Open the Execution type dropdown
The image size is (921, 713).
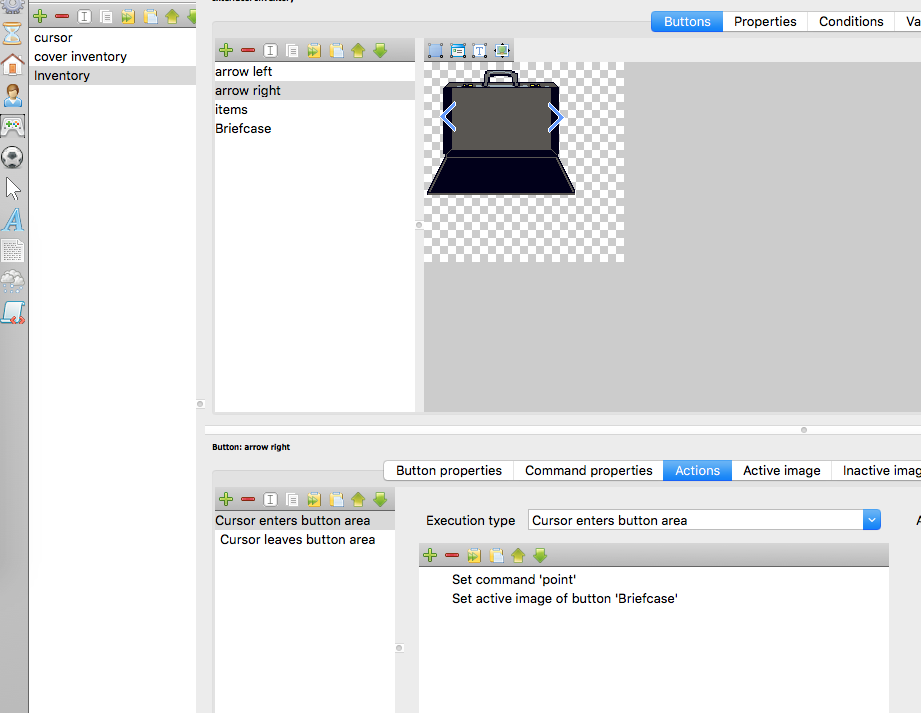872,520
